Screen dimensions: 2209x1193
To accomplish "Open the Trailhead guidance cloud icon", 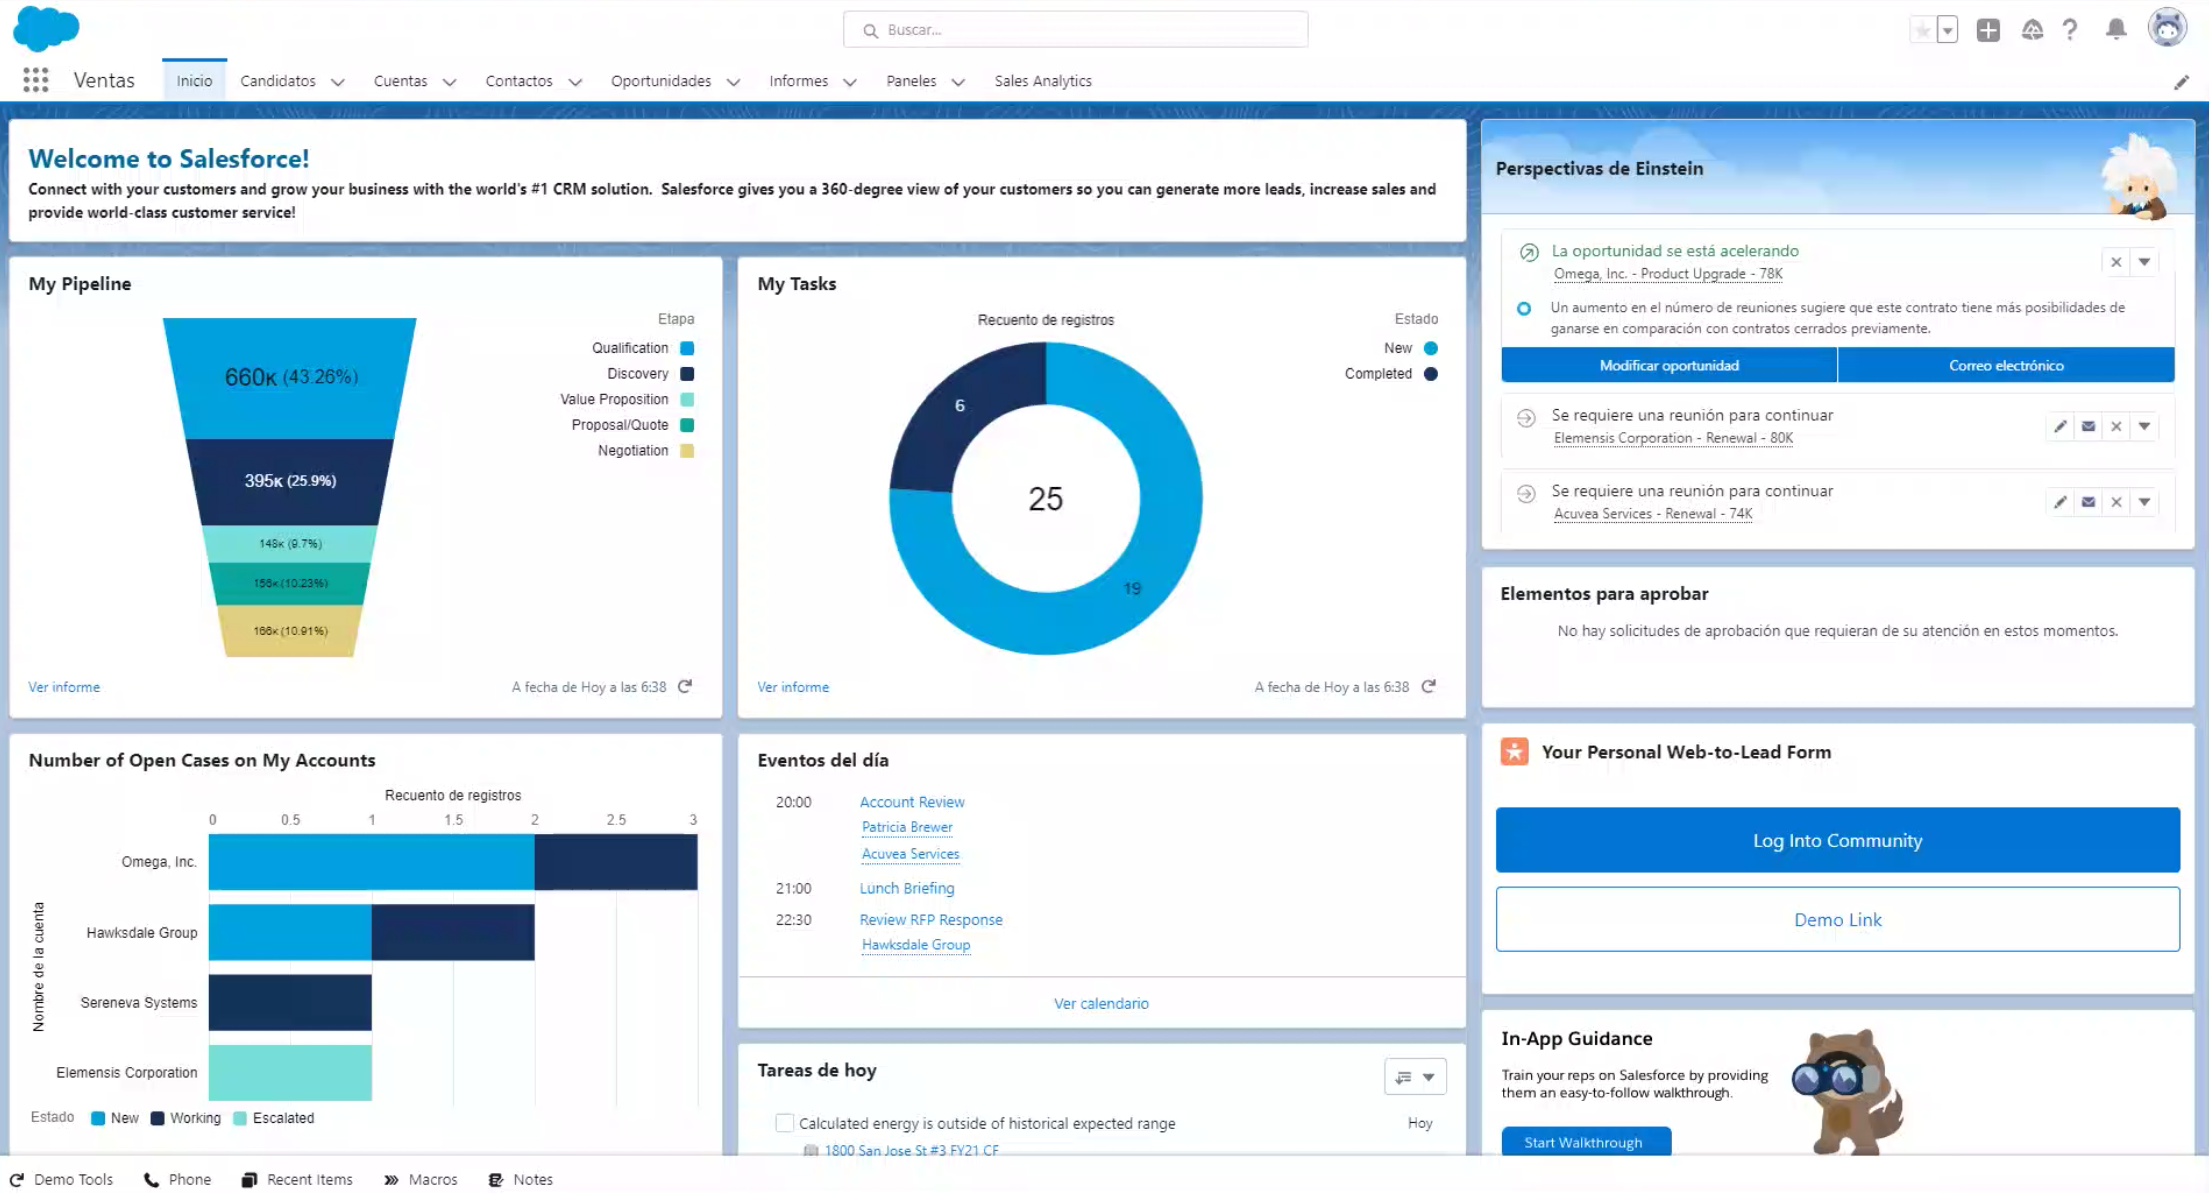I will click(x=2032, y=30).
